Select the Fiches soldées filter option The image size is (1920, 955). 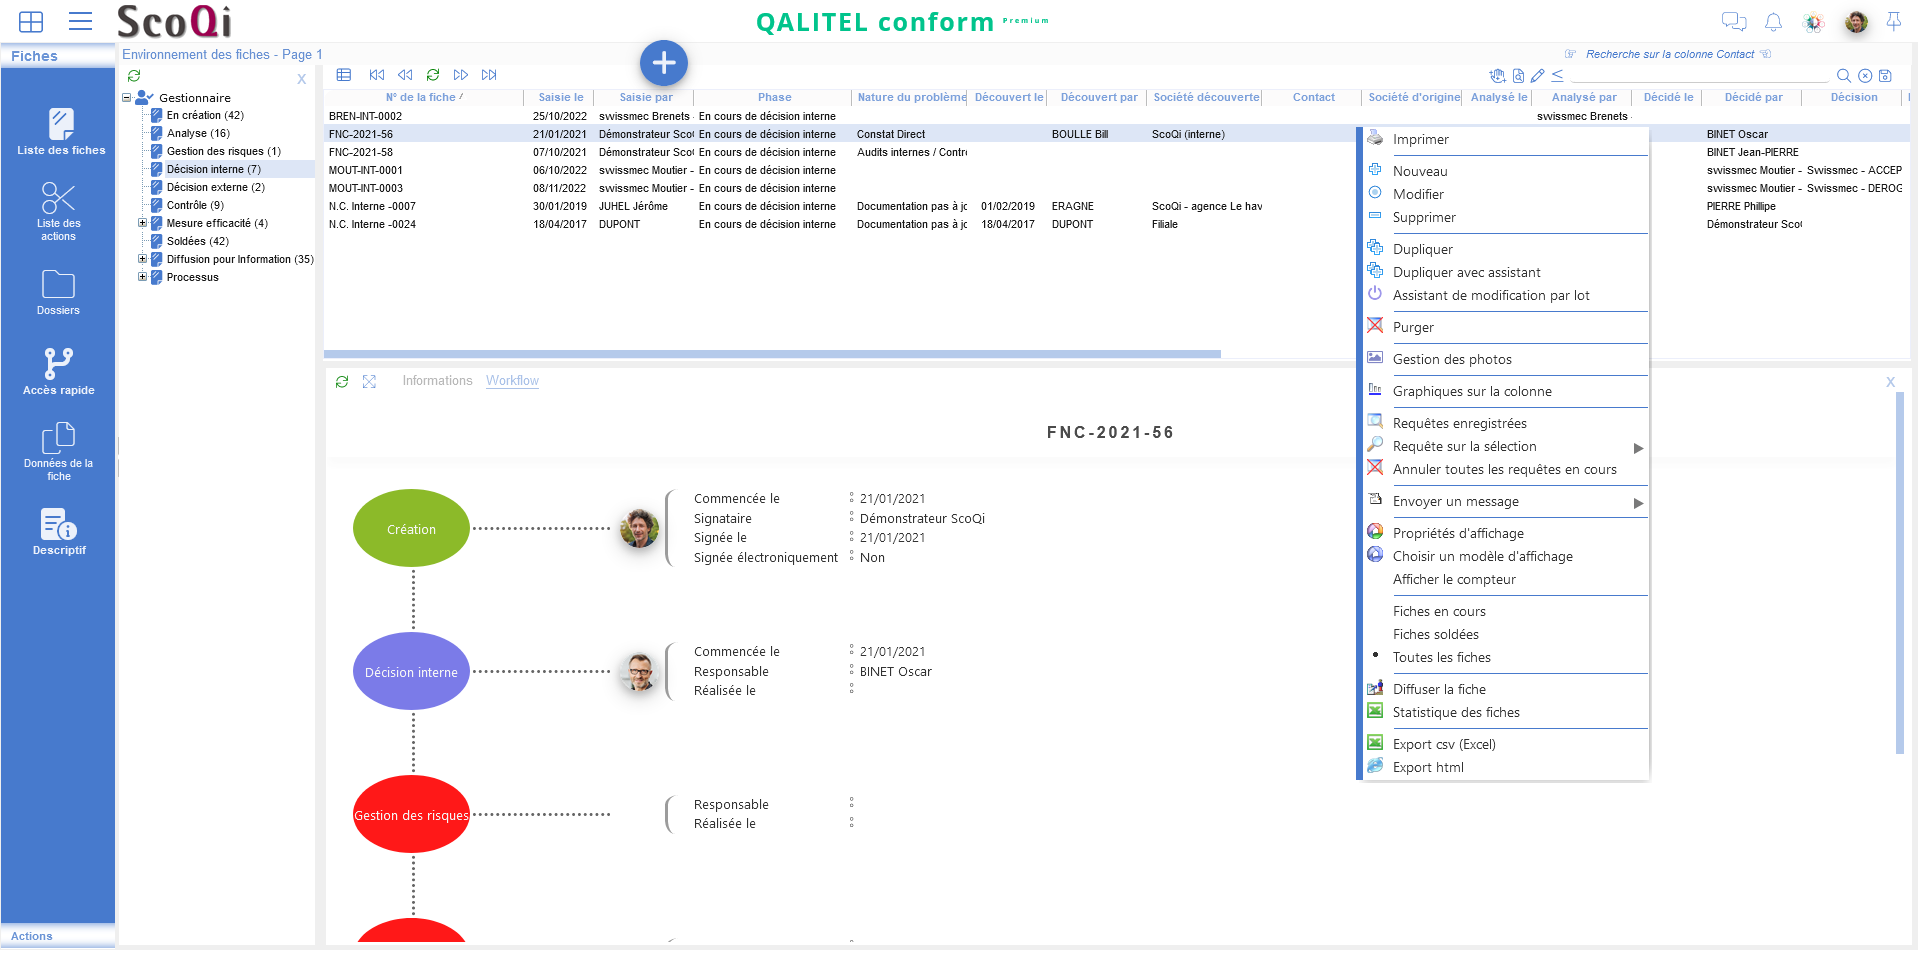[x=1435, y=634]
